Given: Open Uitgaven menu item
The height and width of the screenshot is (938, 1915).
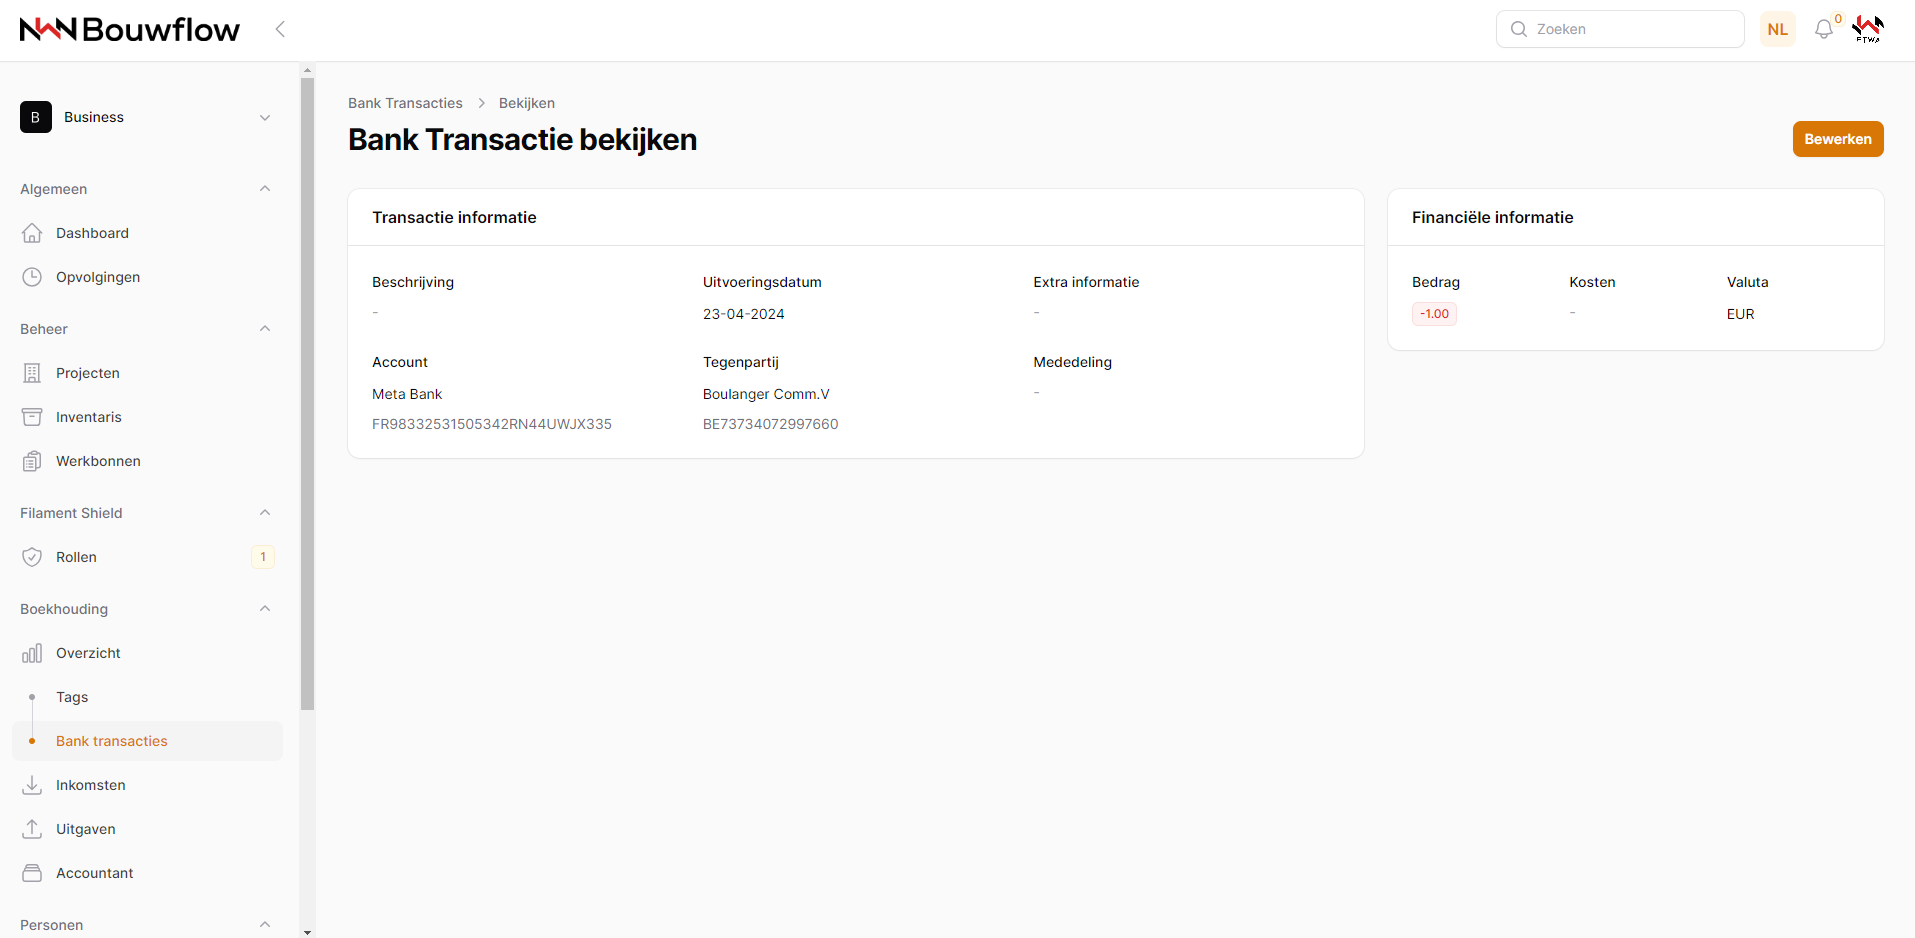Looking at the screenshot, I should click(x=86, y=829).
